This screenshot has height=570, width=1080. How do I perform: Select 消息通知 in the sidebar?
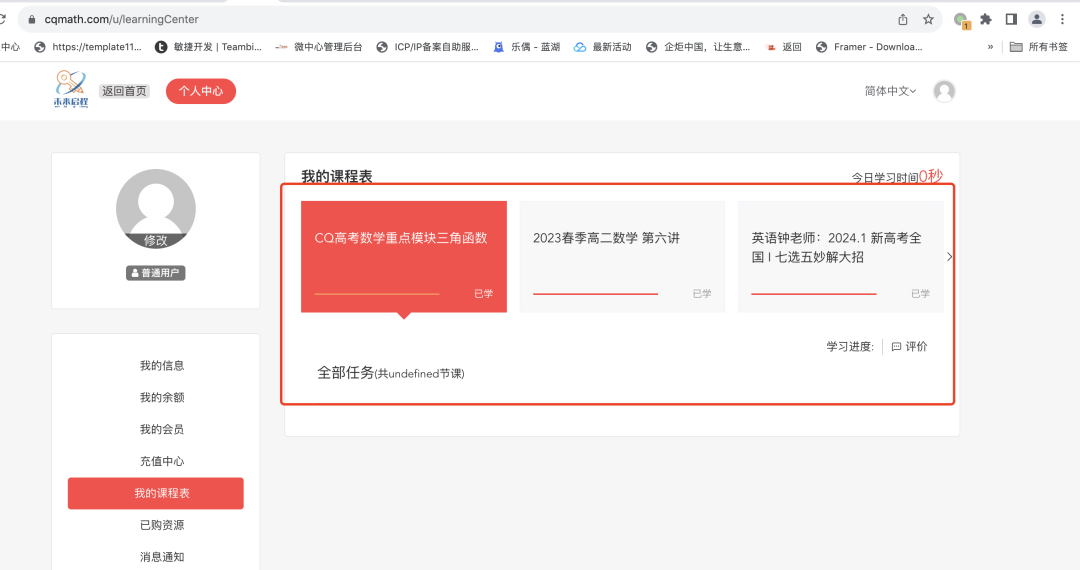(162, 557)
